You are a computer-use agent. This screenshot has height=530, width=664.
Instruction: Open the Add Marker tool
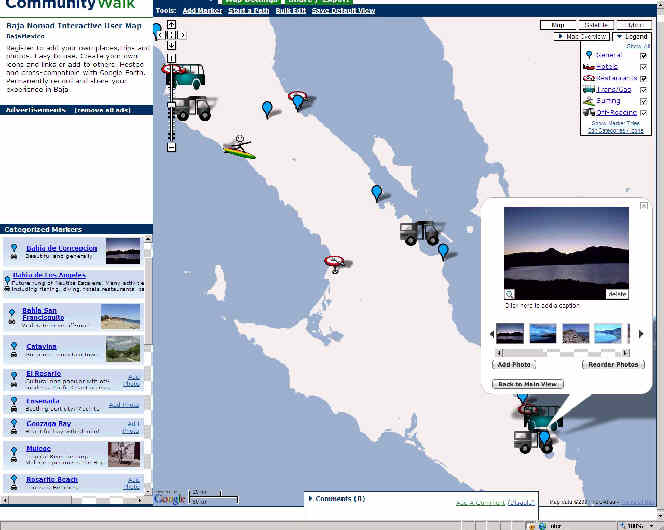tap(202, 11)
